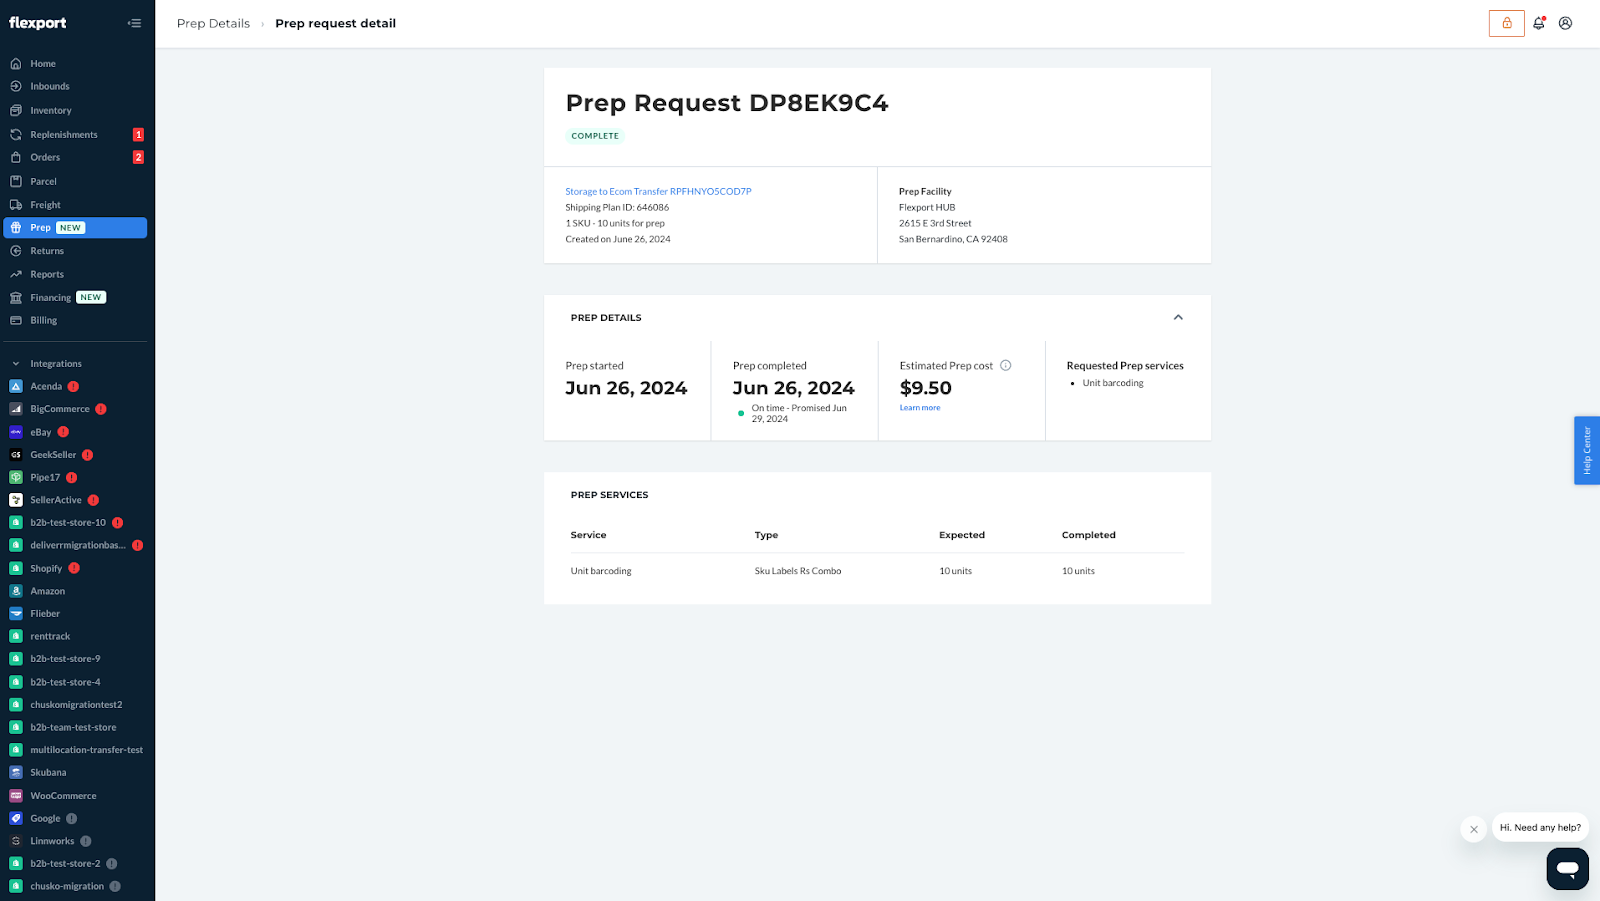1600x901 pixels.
Task: Open the Freight truck icon
Action: tap(15, 204)
